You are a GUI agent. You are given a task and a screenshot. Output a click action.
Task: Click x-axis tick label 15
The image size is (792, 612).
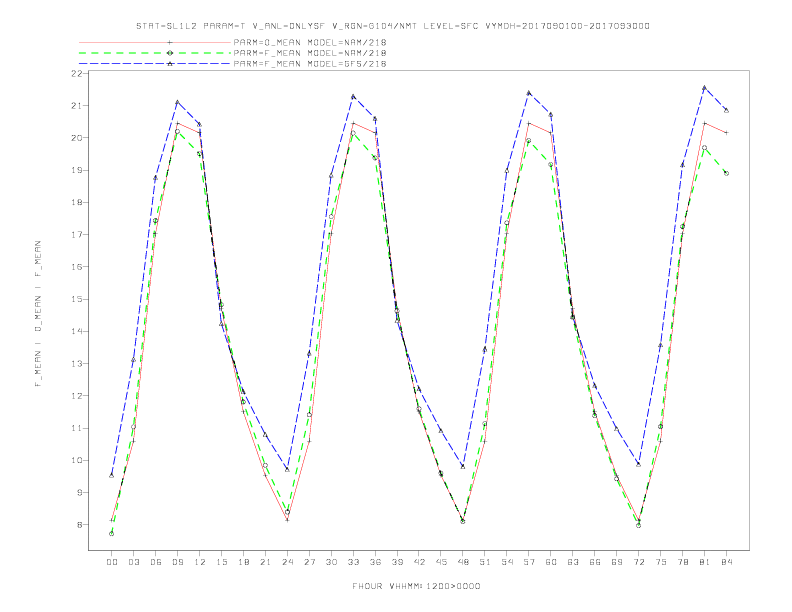[x=221, y=562]
